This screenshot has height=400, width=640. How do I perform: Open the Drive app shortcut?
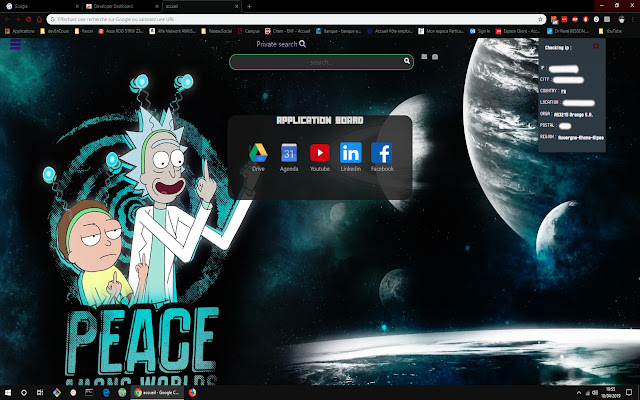[x=258, y=157]
